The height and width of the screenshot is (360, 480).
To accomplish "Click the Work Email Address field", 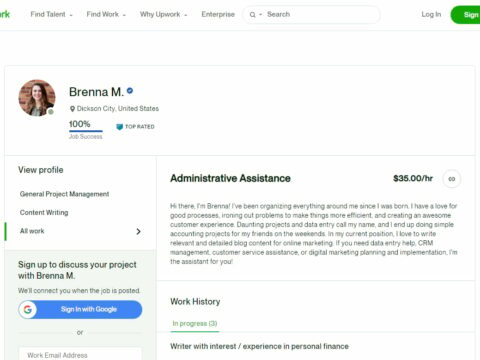I will point(80,355).
